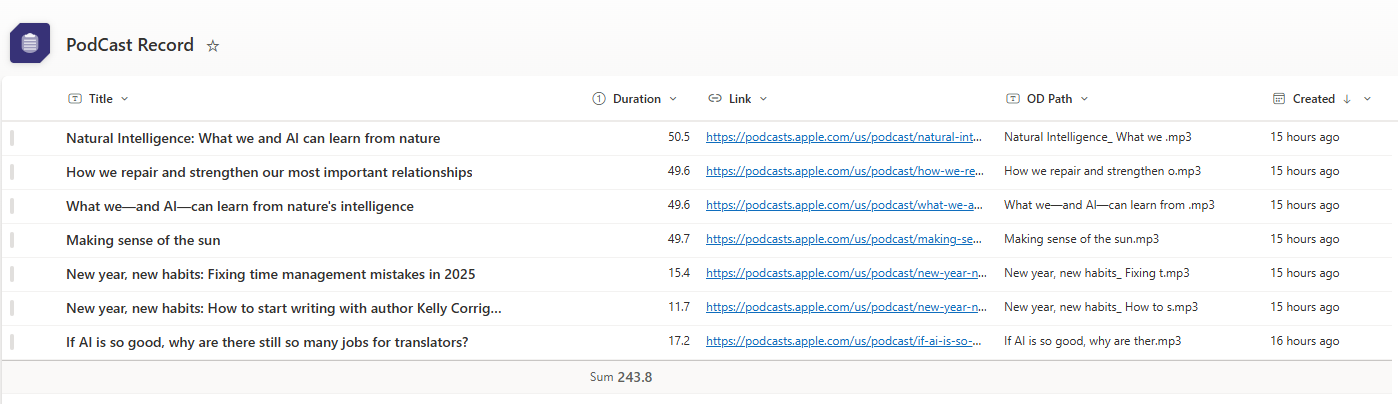Image resolution: width=1398 pixels, height=404 pixels.
Task: Click the Duration column number-type icon
Action: (x=599, y=99)
